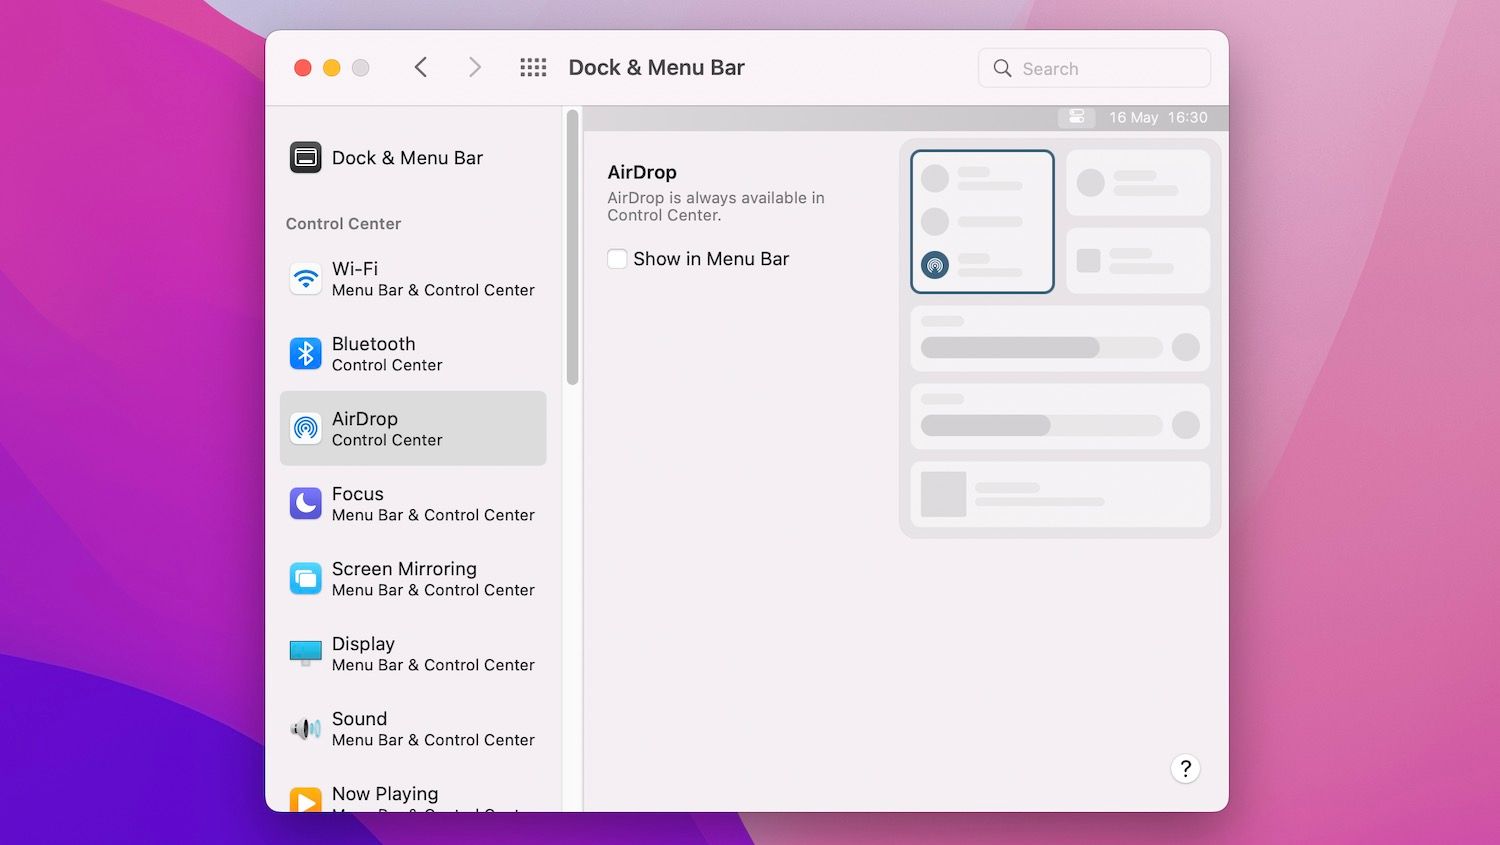The image size is (1500, 845).
Task: Click the Sound speaker icon
Action: coord(305,728)
